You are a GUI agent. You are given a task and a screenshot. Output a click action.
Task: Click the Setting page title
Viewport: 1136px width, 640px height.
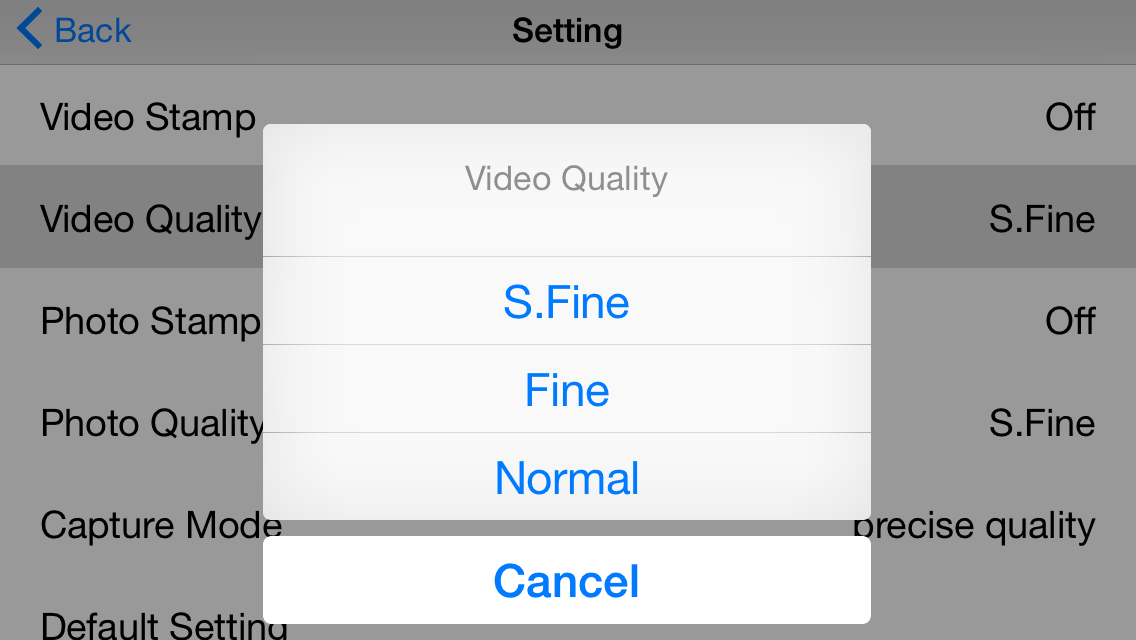click(567, 31)
